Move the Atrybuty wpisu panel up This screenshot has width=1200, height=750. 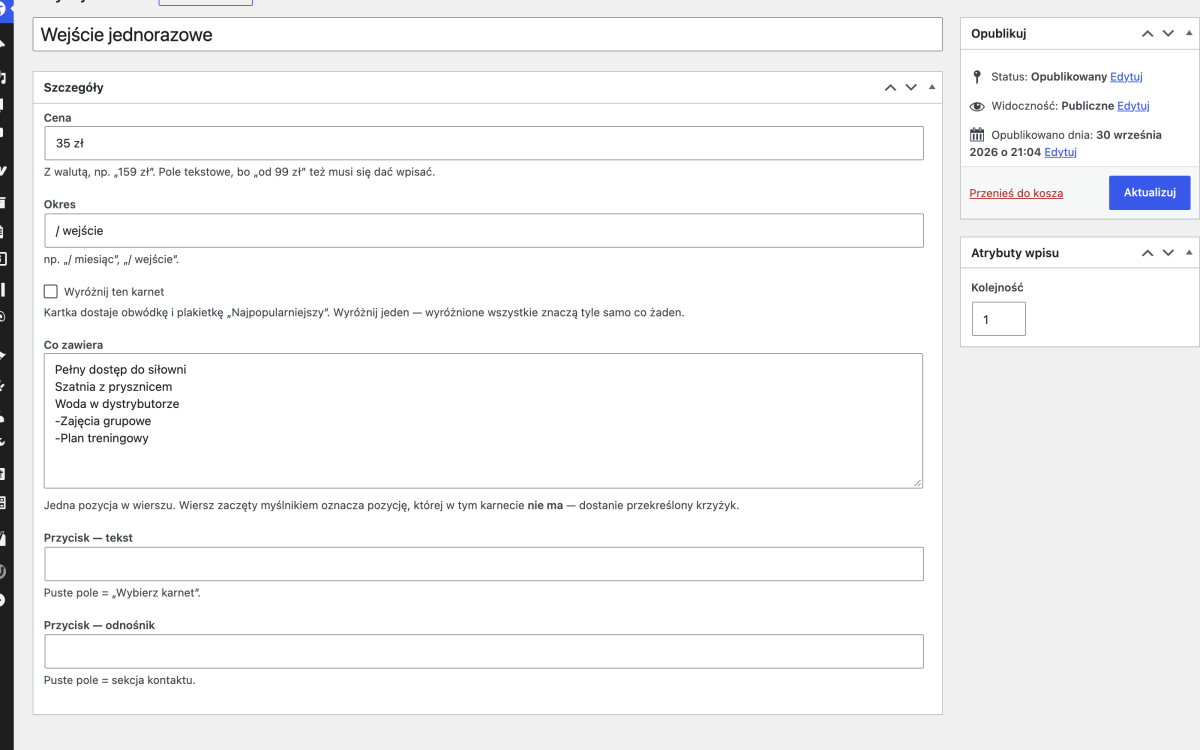tap(1148, 253)
